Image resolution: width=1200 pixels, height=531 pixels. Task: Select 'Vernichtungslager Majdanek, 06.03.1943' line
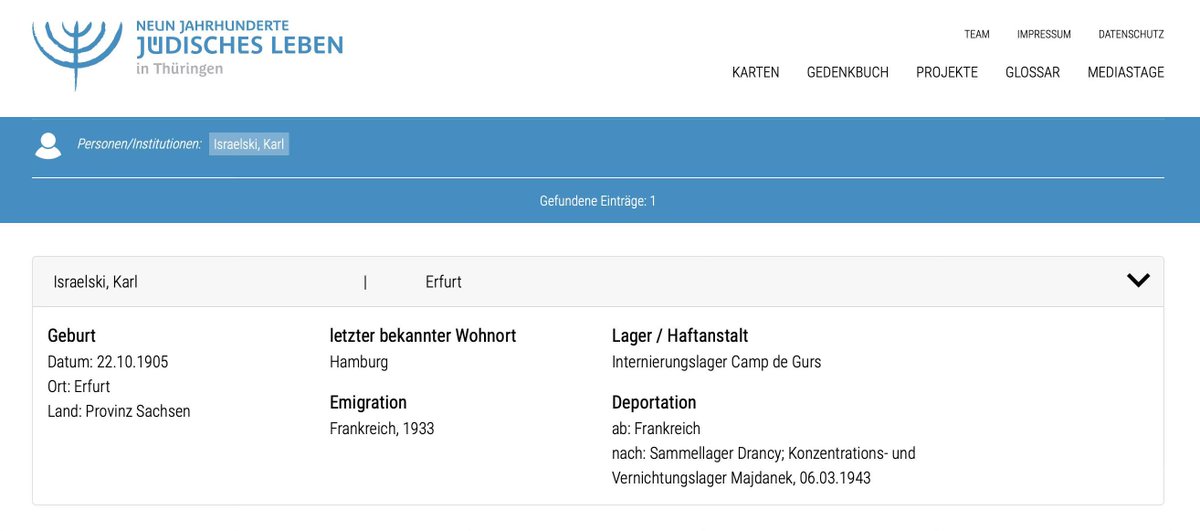click(x=741, y=478)
